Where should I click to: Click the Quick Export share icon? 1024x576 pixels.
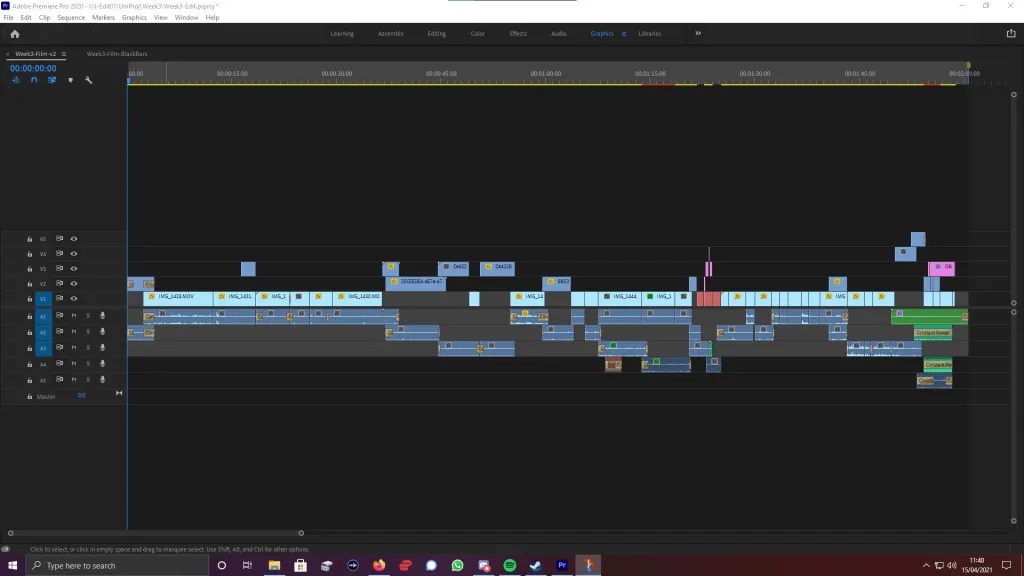click(1010, 33)
